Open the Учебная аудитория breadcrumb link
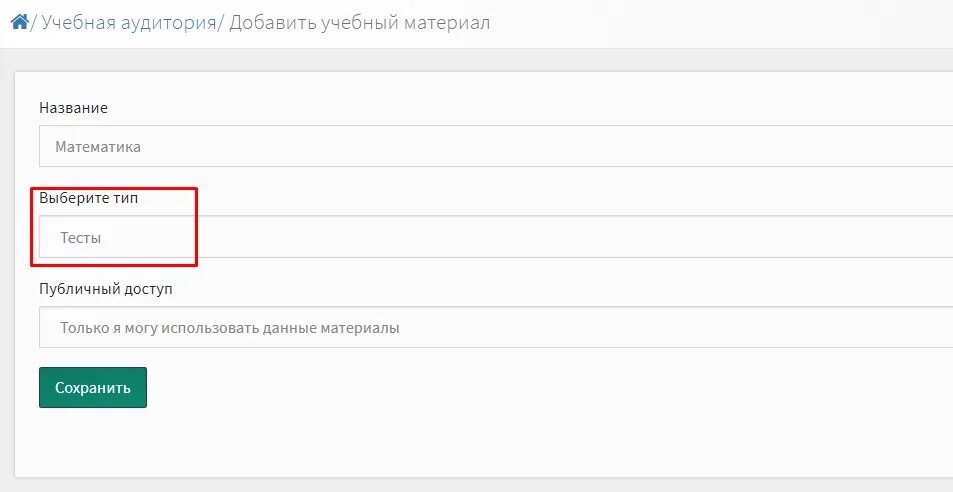Image resolution: width=953 pixels, height=492 pixels. point(128,22)
